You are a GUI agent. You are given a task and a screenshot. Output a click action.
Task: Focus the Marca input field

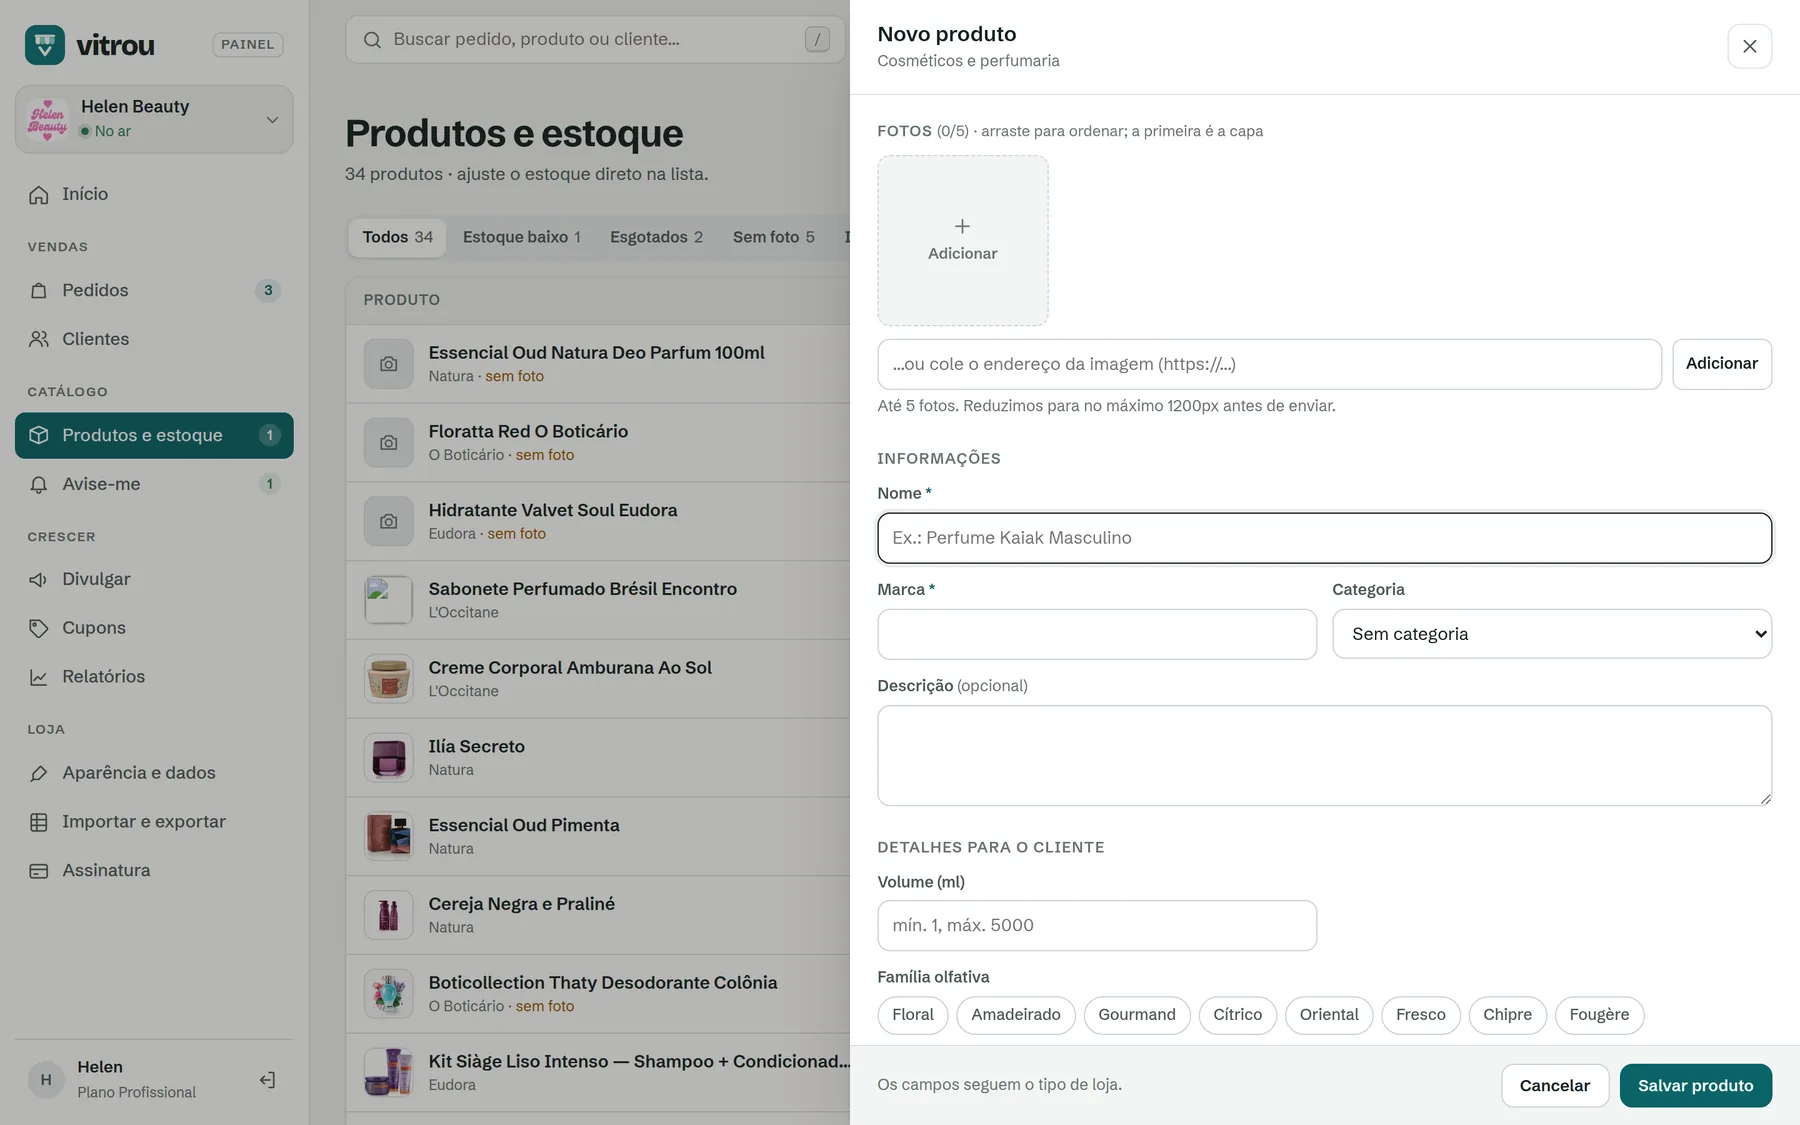tap(1097, 634)
